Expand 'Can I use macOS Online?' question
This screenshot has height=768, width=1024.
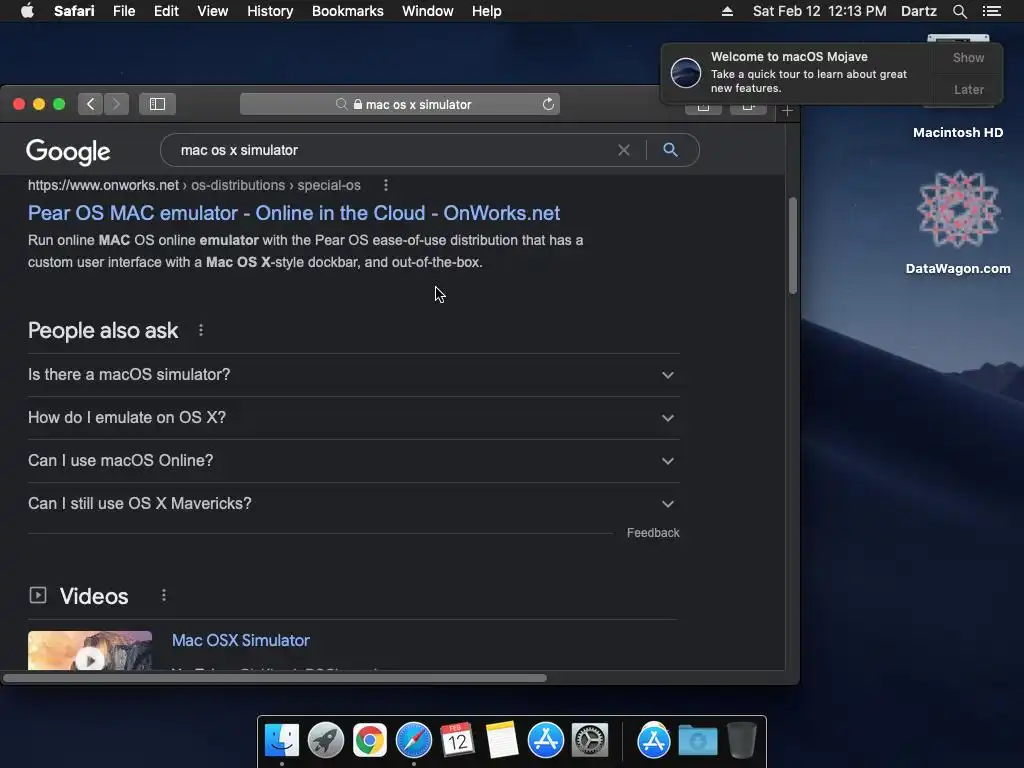click(x=353, y=461)
